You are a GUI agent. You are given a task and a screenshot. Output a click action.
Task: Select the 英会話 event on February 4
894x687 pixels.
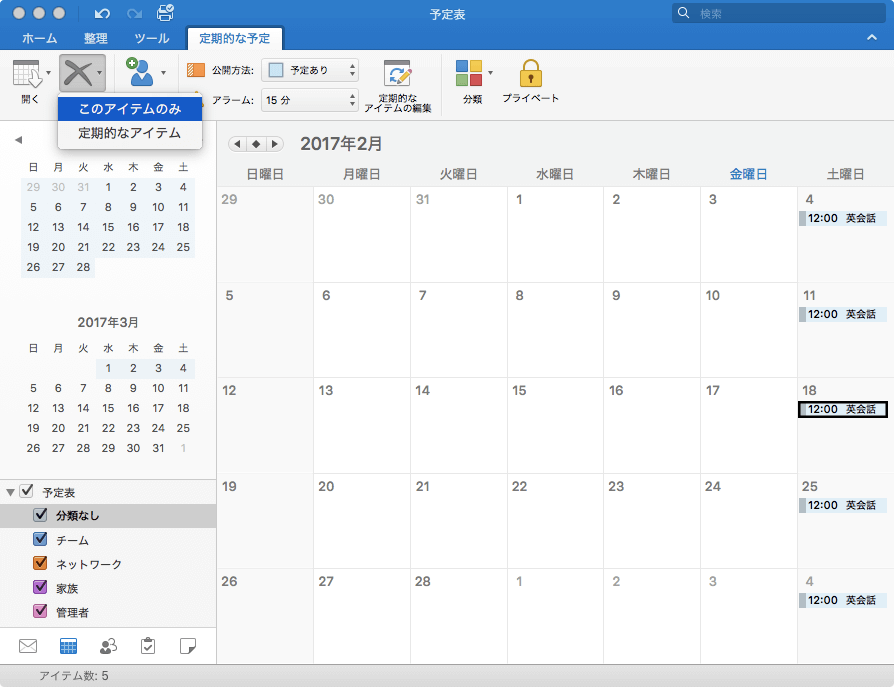click(x=843, y=218)
